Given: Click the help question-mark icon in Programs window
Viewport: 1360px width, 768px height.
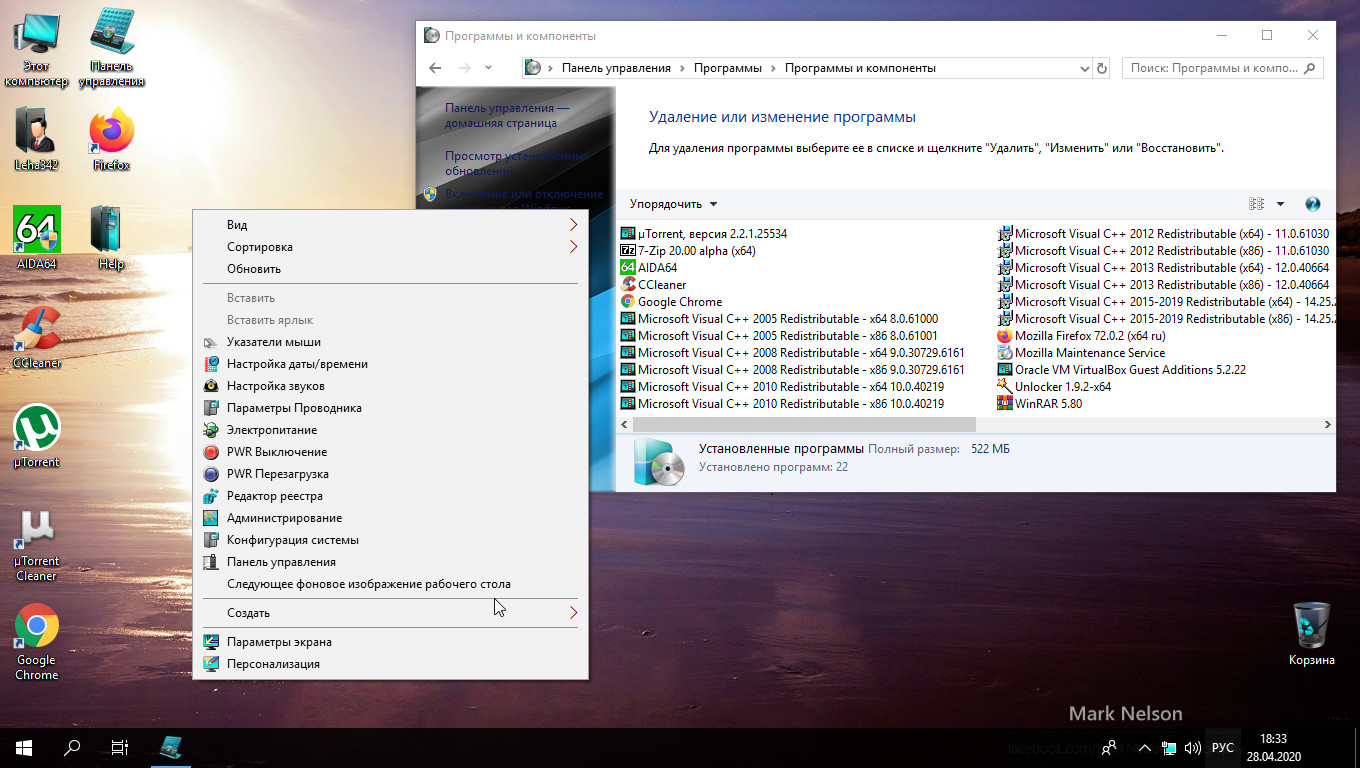Looking at the screenshot, I should tap(1313, 204).
